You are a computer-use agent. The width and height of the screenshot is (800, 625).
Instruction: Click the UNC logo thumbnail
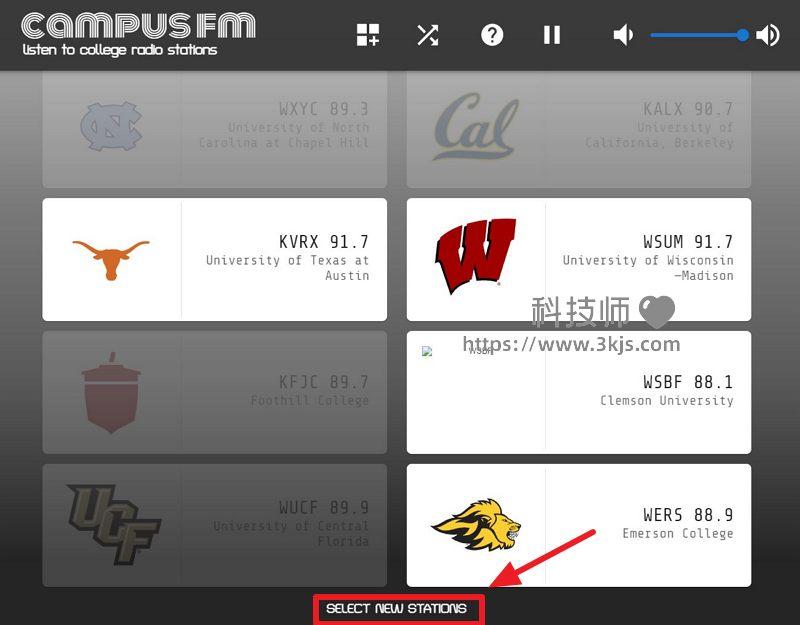[x=111, y=126]
